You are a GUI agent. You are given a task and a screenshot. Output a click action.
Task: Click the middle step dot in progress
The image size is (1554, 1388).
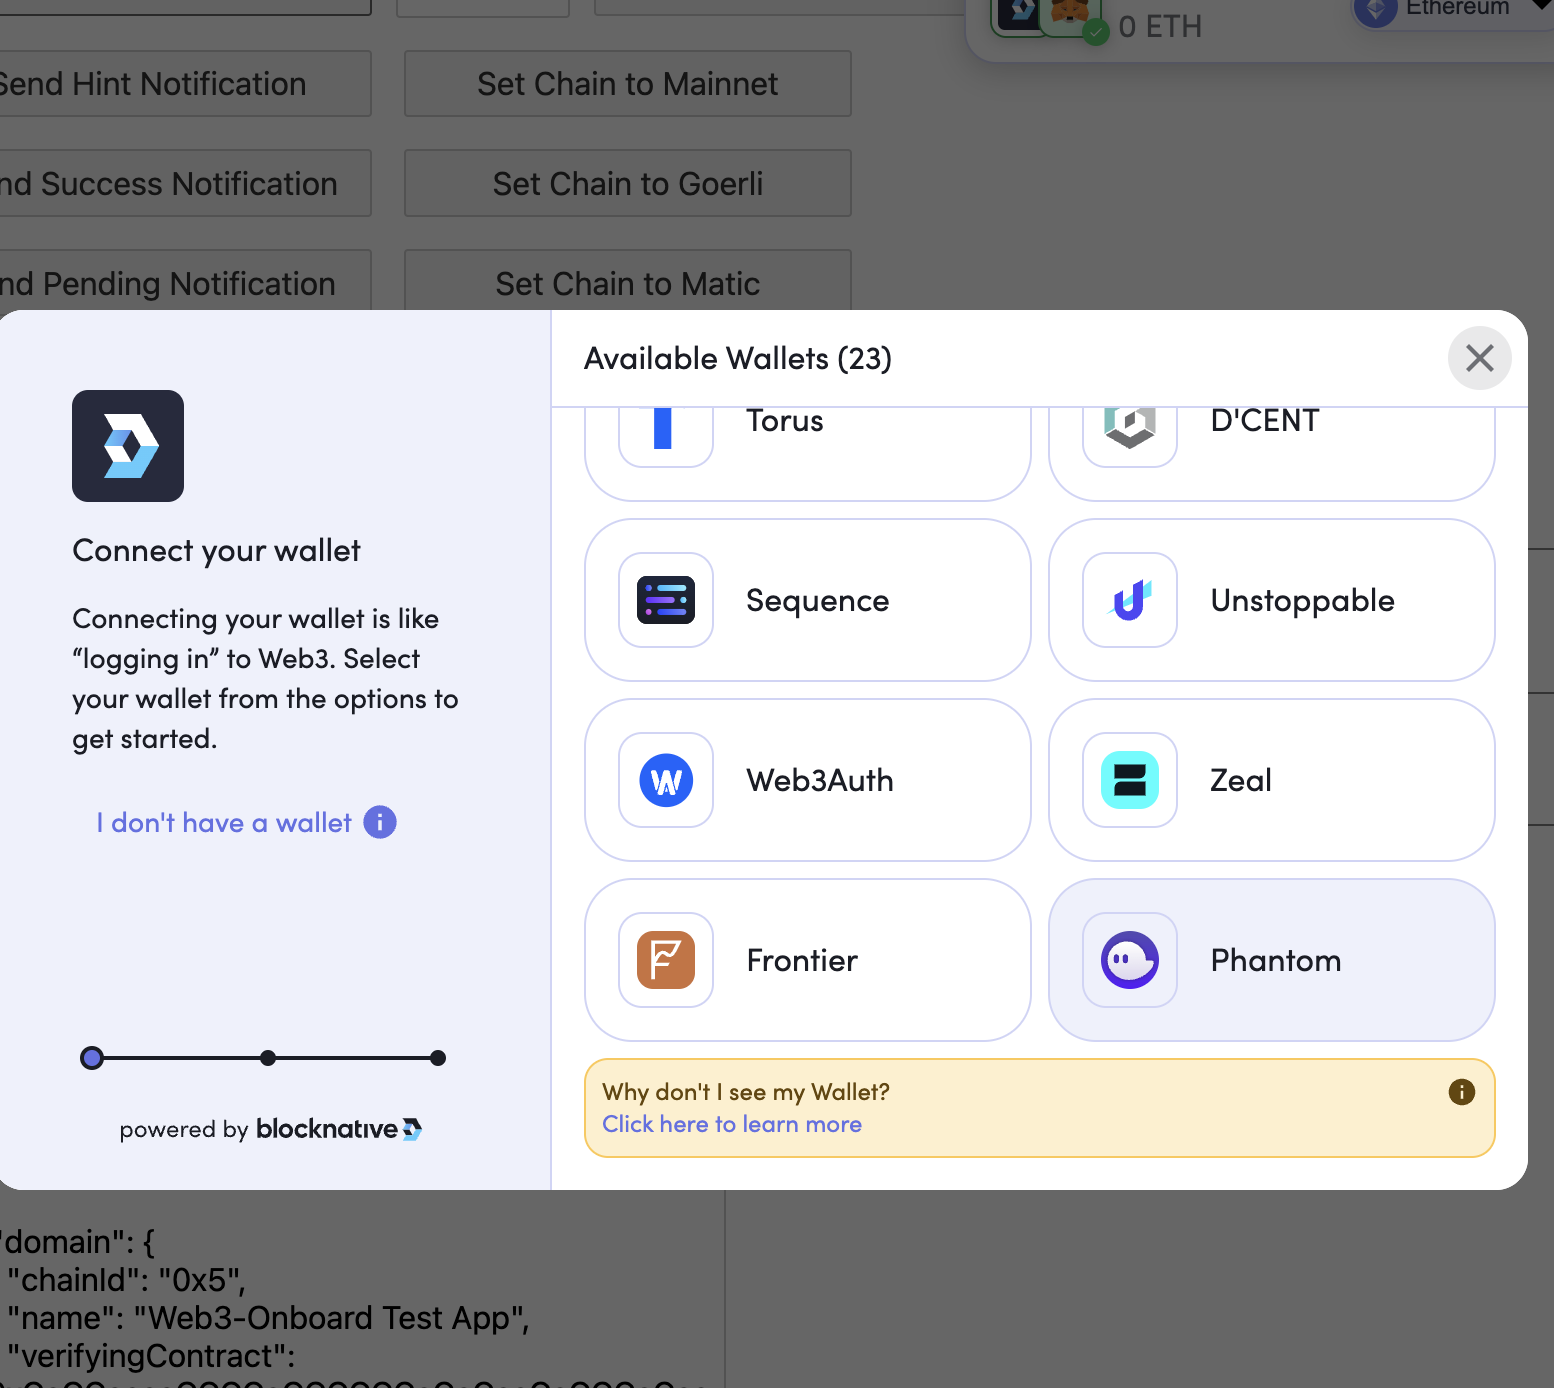click(268, 1058)
